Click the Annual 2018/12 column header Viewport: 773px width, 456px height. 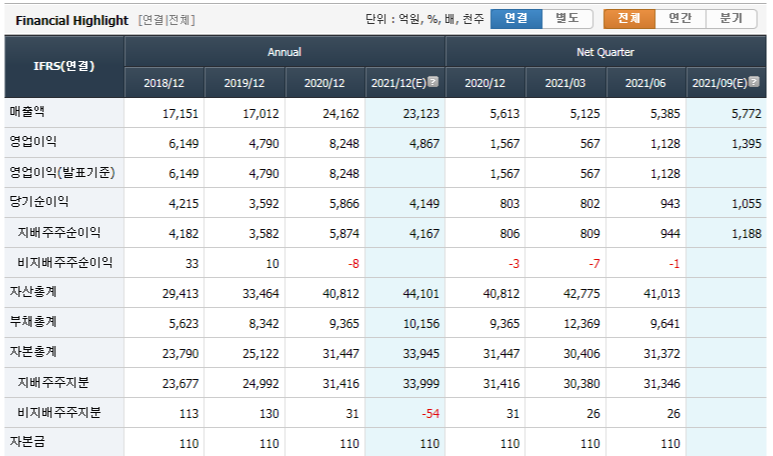[x=164, y=83]
